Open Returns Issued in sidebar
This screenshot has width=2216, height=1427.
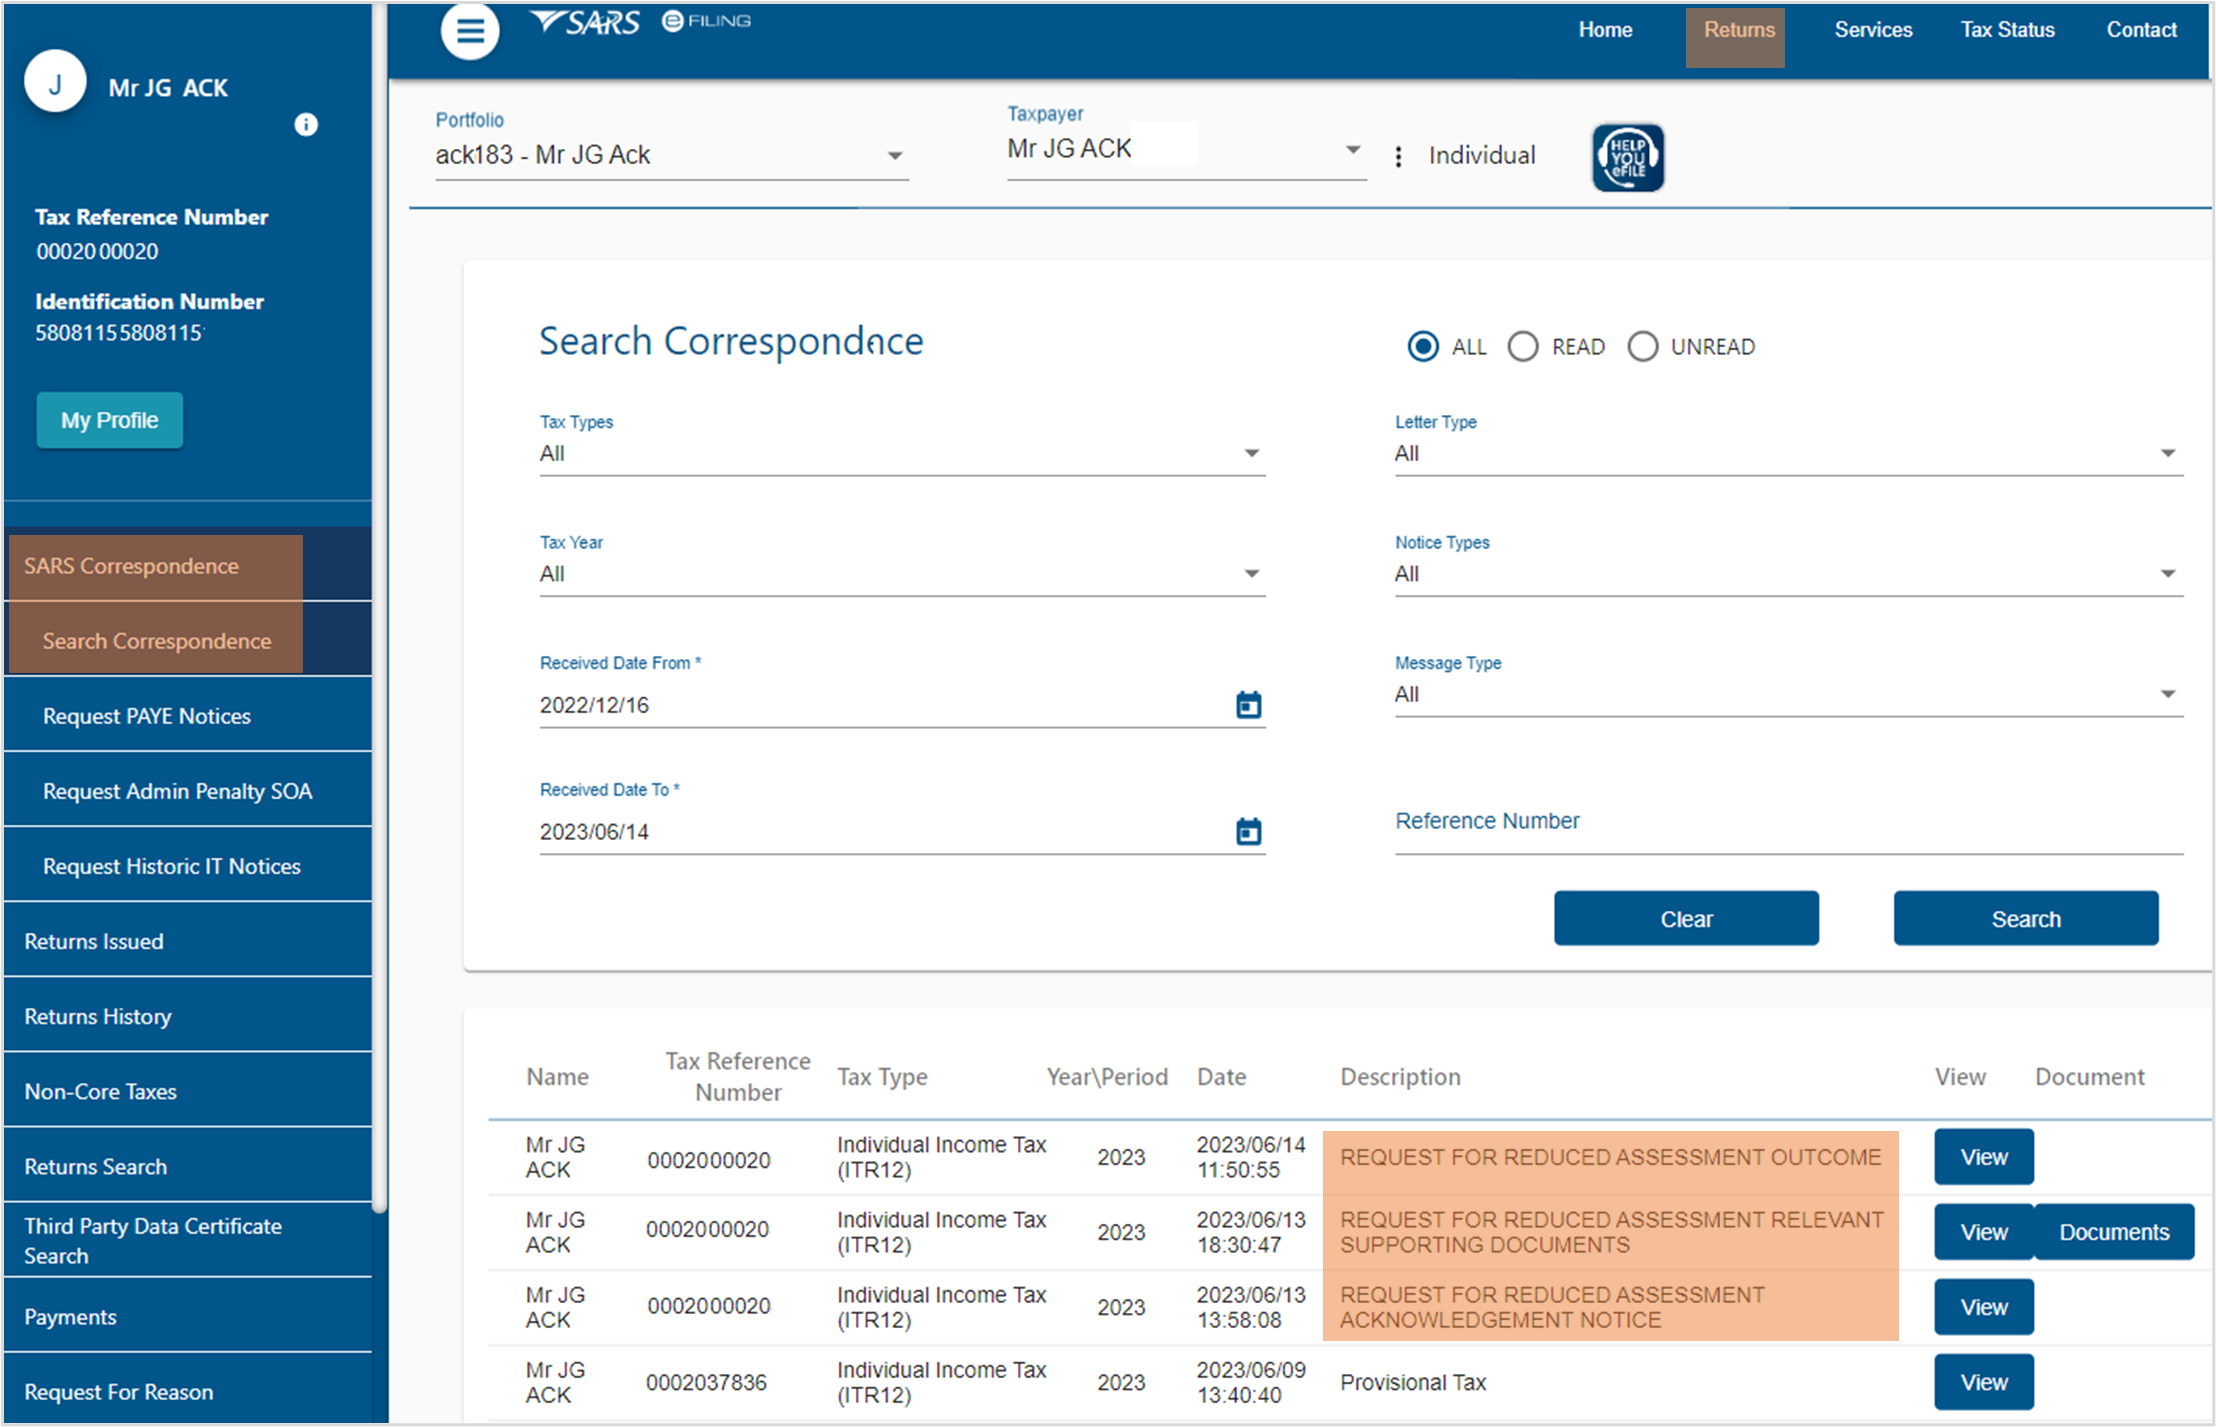[x=188, y=941]
